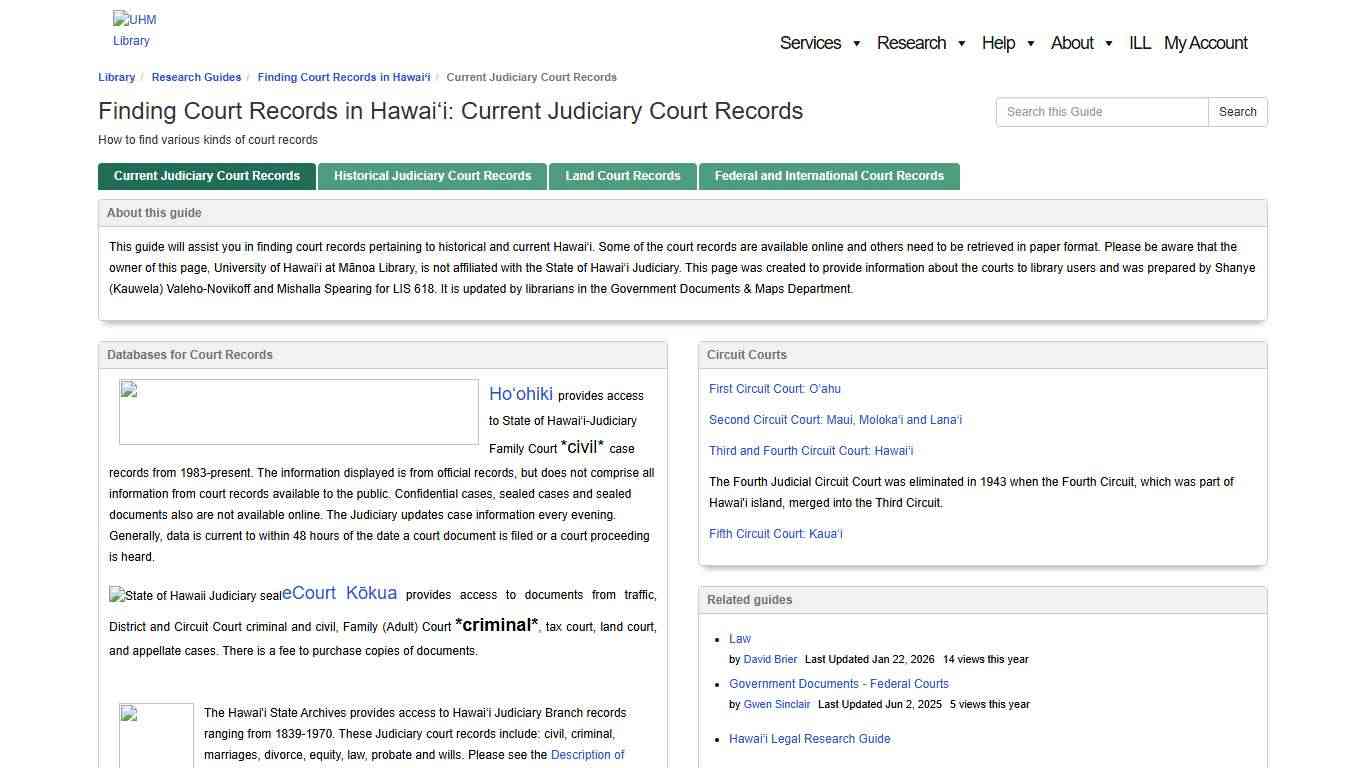Screen dimensions: 1366x768
Task: Select the Land Court Records tab
Action: click(x=622, y=176)
